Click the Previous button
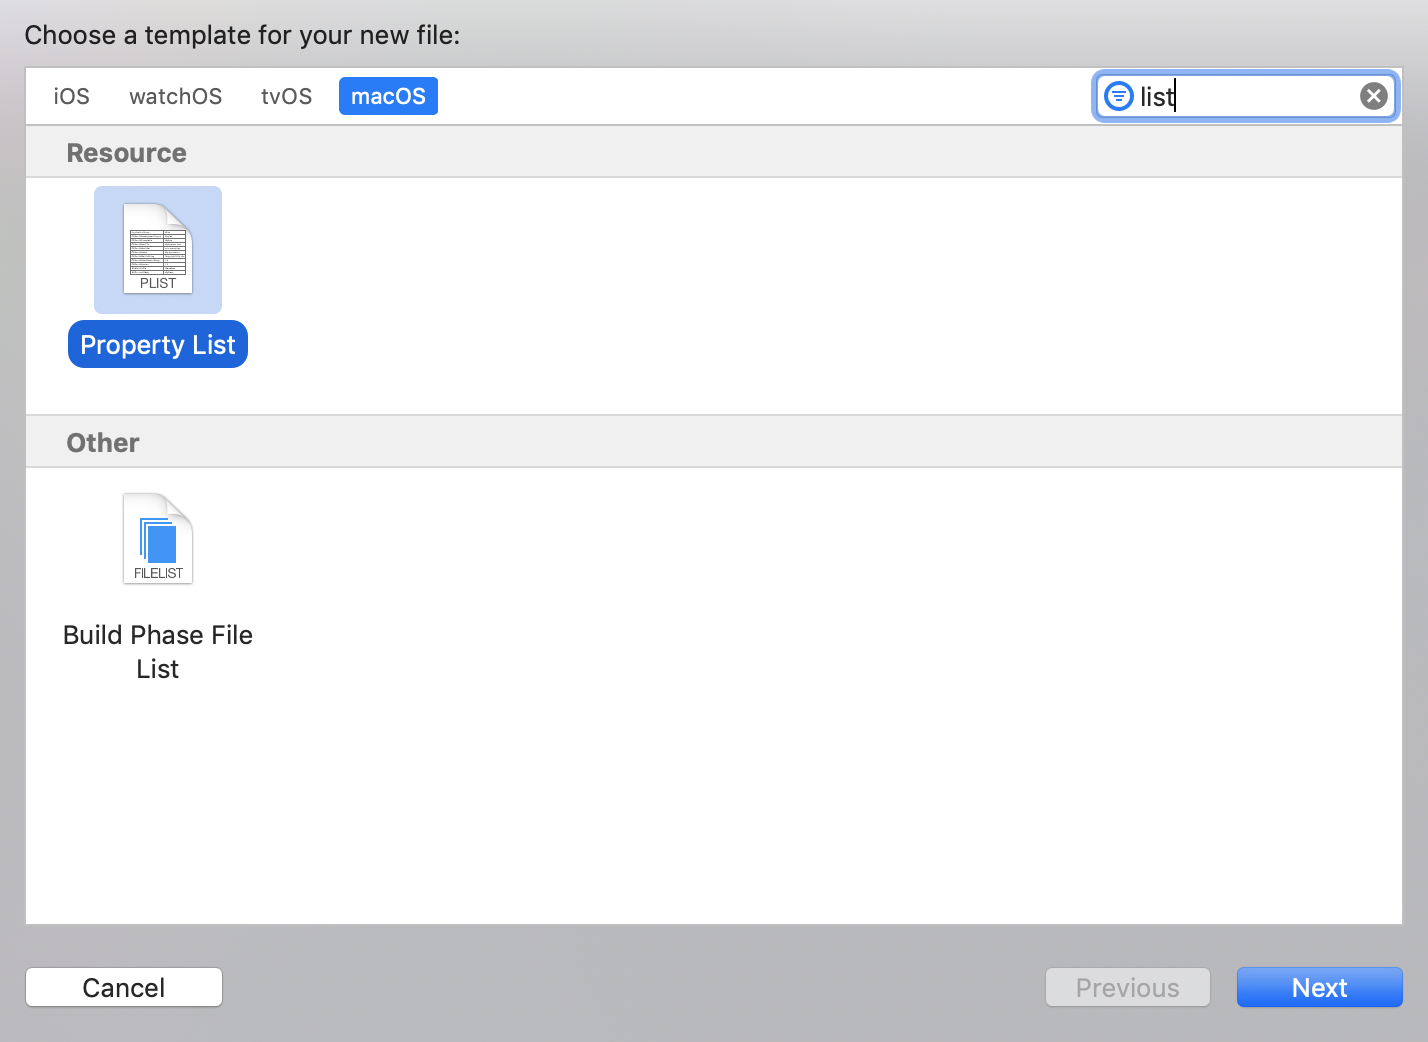This screenshot has width=1428, height=1042. (1128, 987)
